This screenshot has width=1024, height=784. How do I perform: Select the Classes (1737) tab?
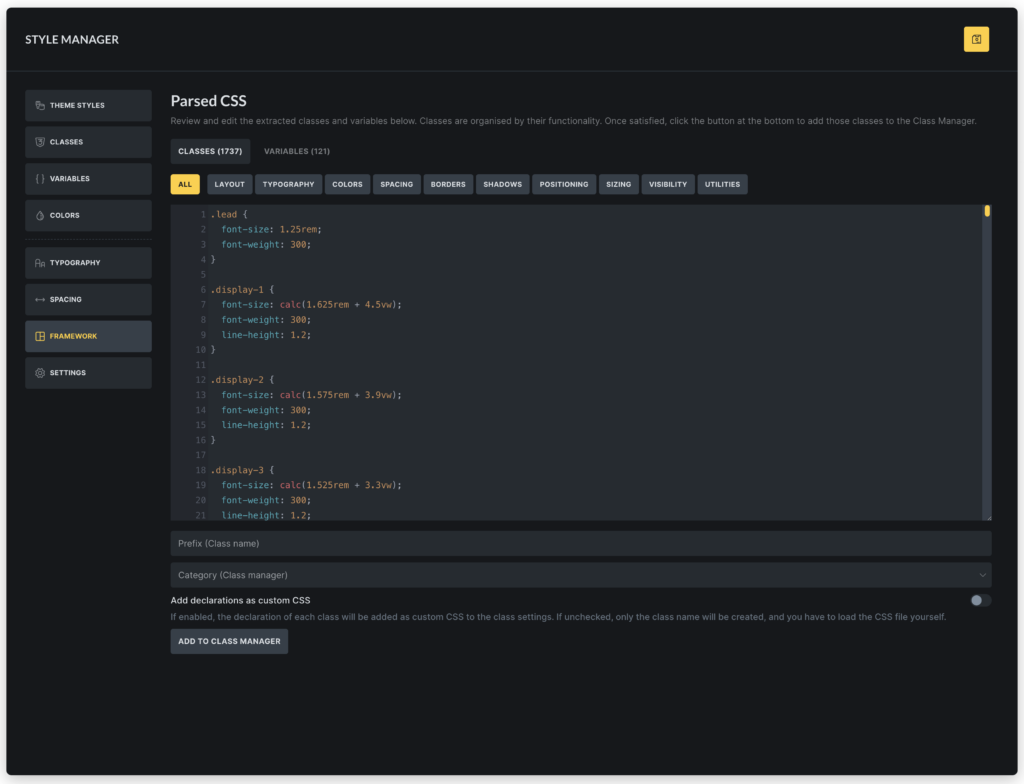coord(210,151)
